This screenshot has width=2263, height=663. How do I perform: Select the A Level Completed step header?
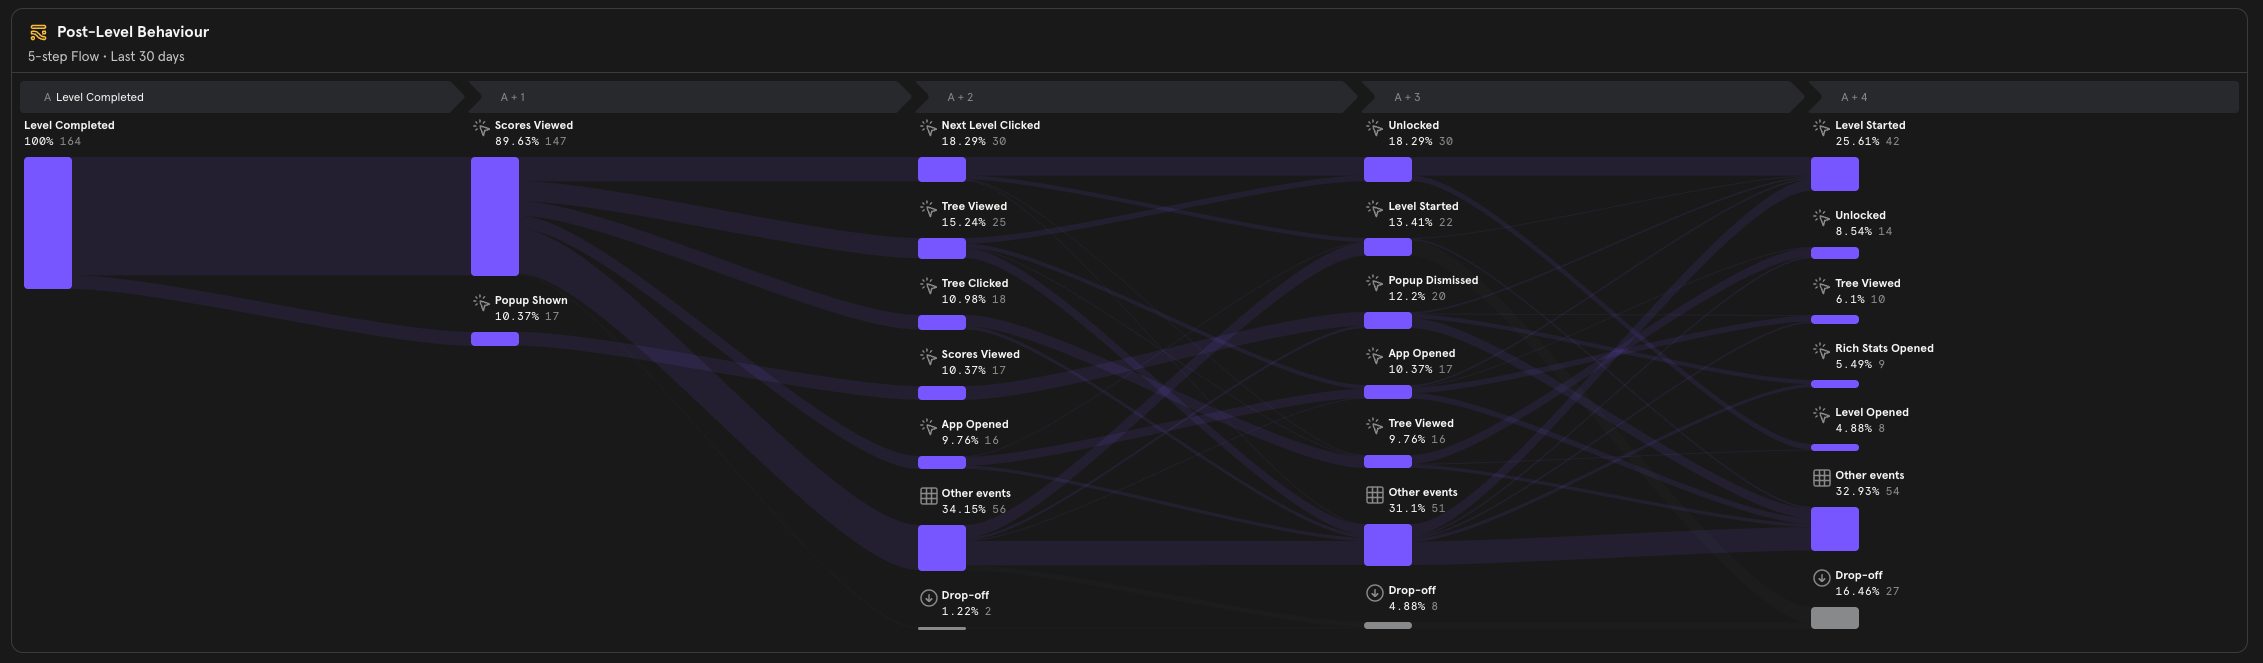pos(242,97)
